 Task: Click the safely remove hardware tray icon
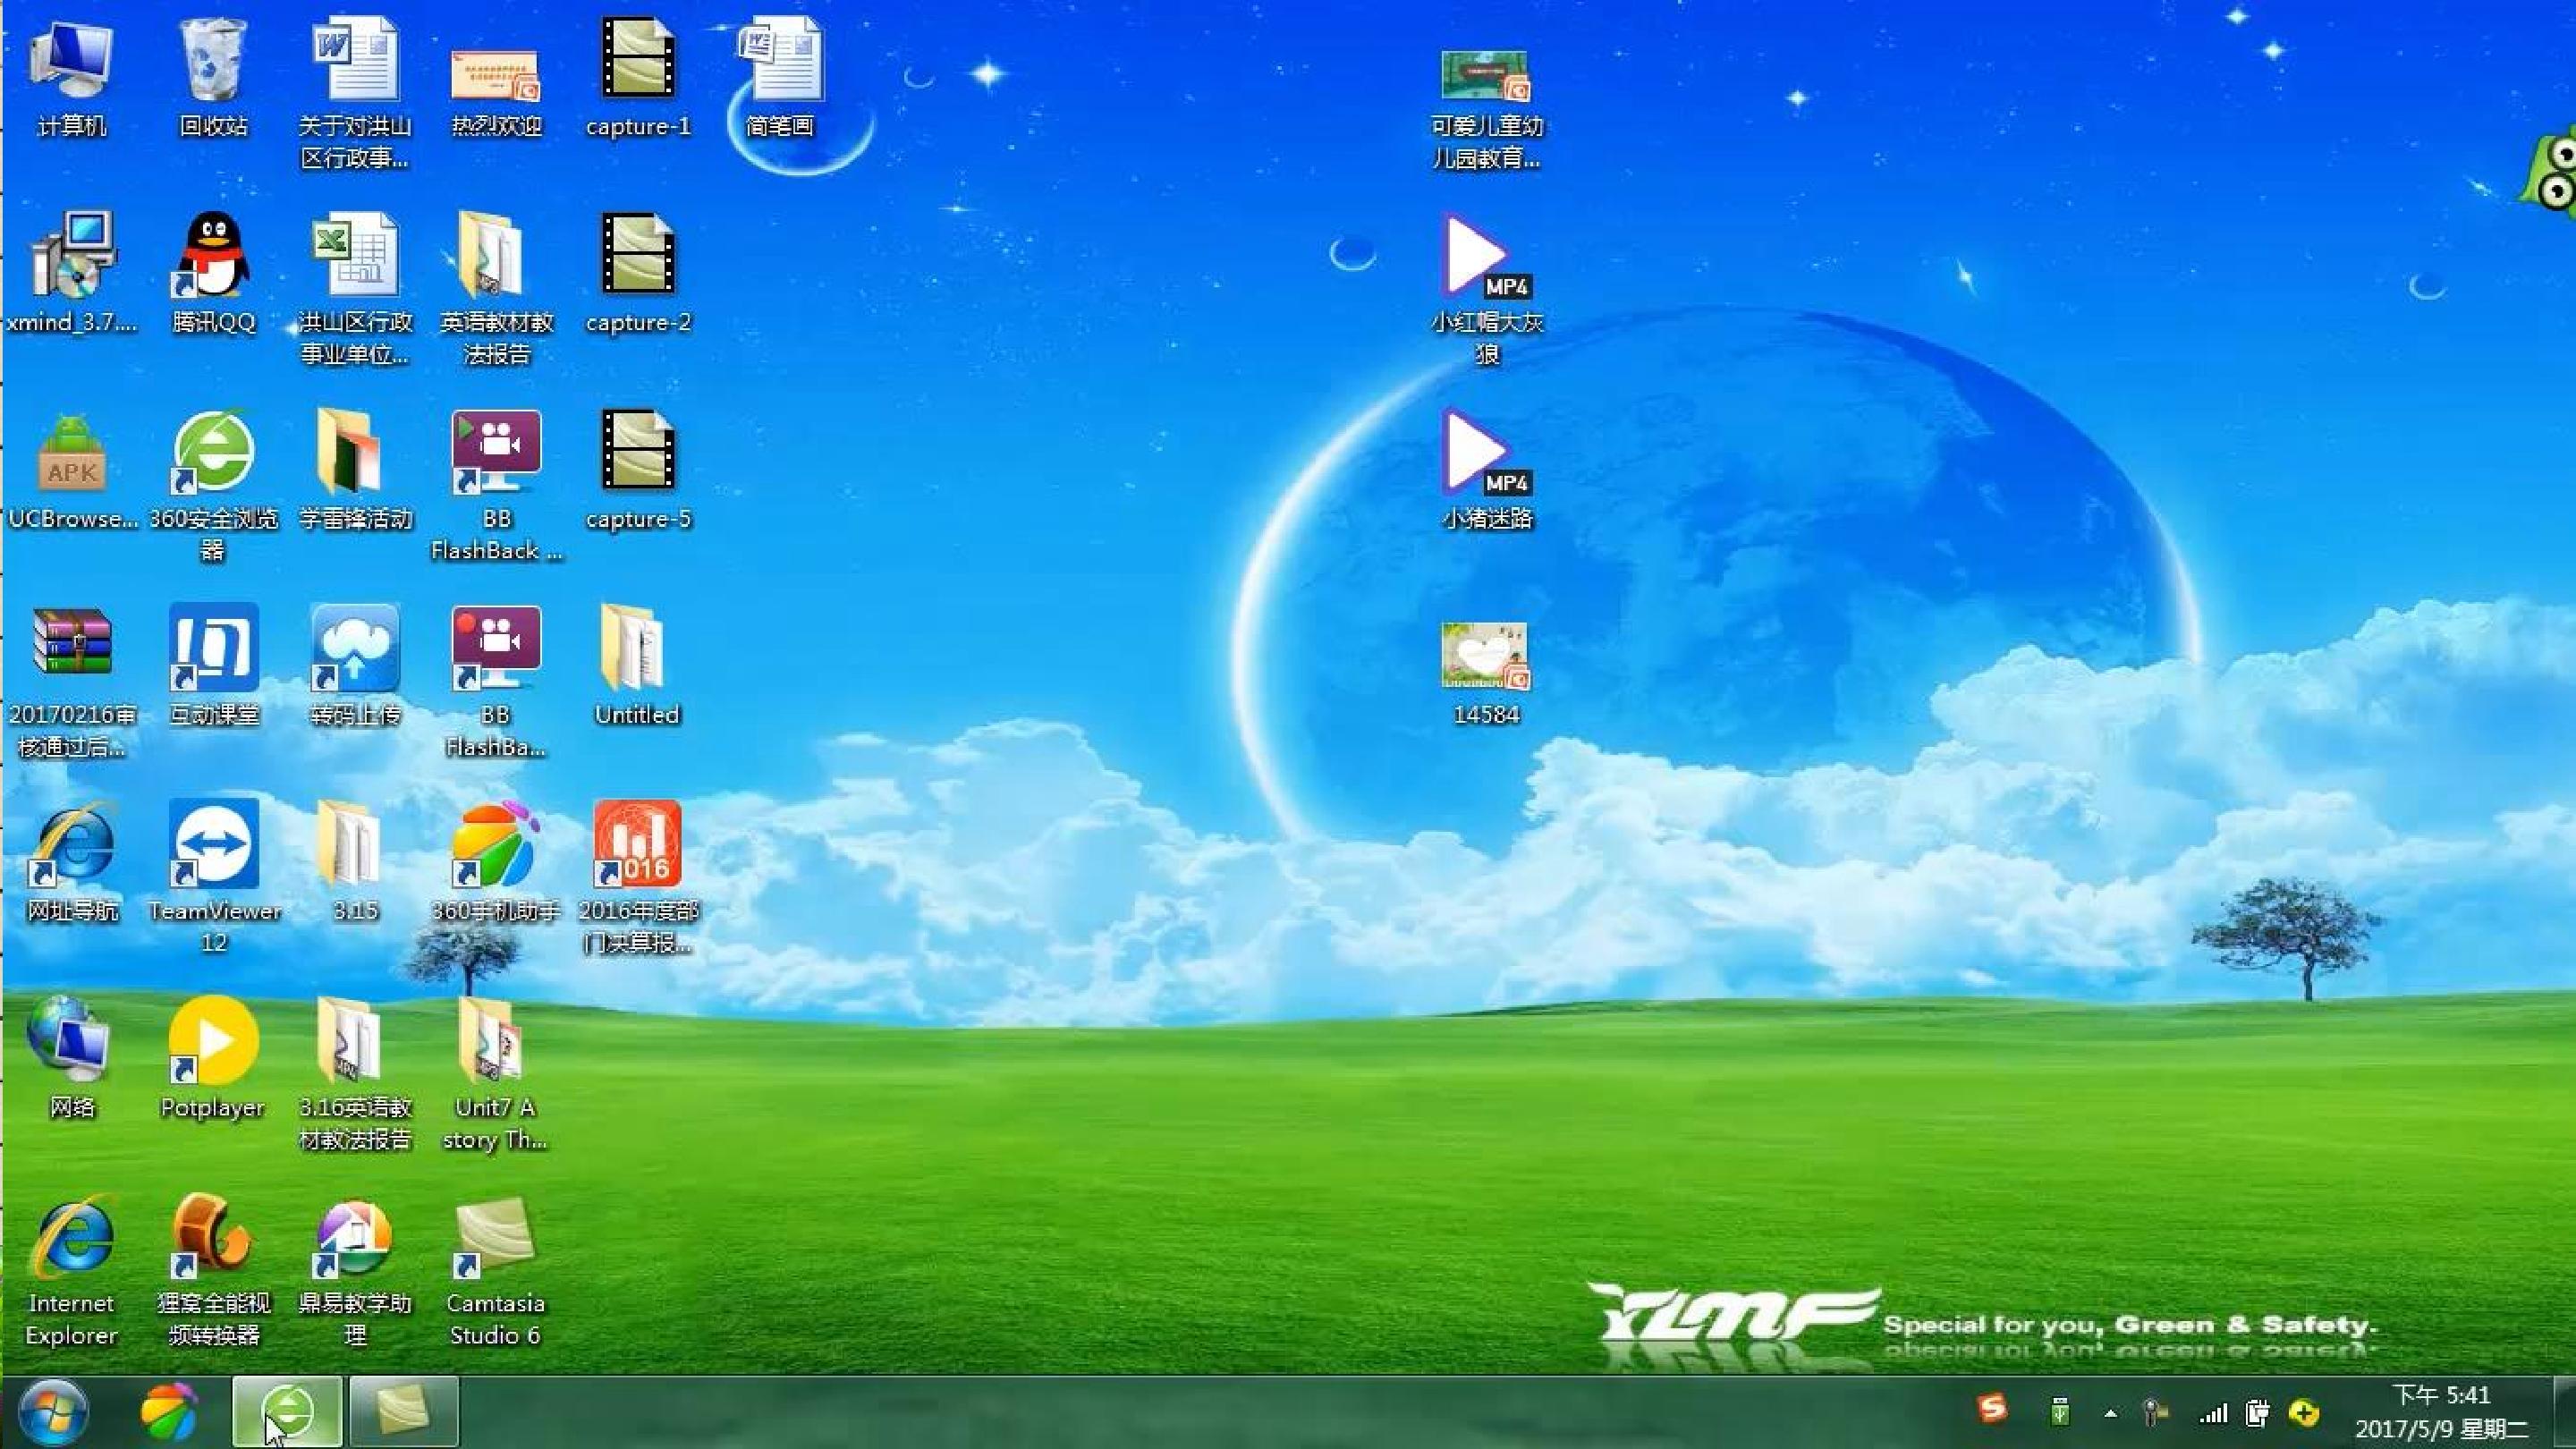point(2059,1412)
